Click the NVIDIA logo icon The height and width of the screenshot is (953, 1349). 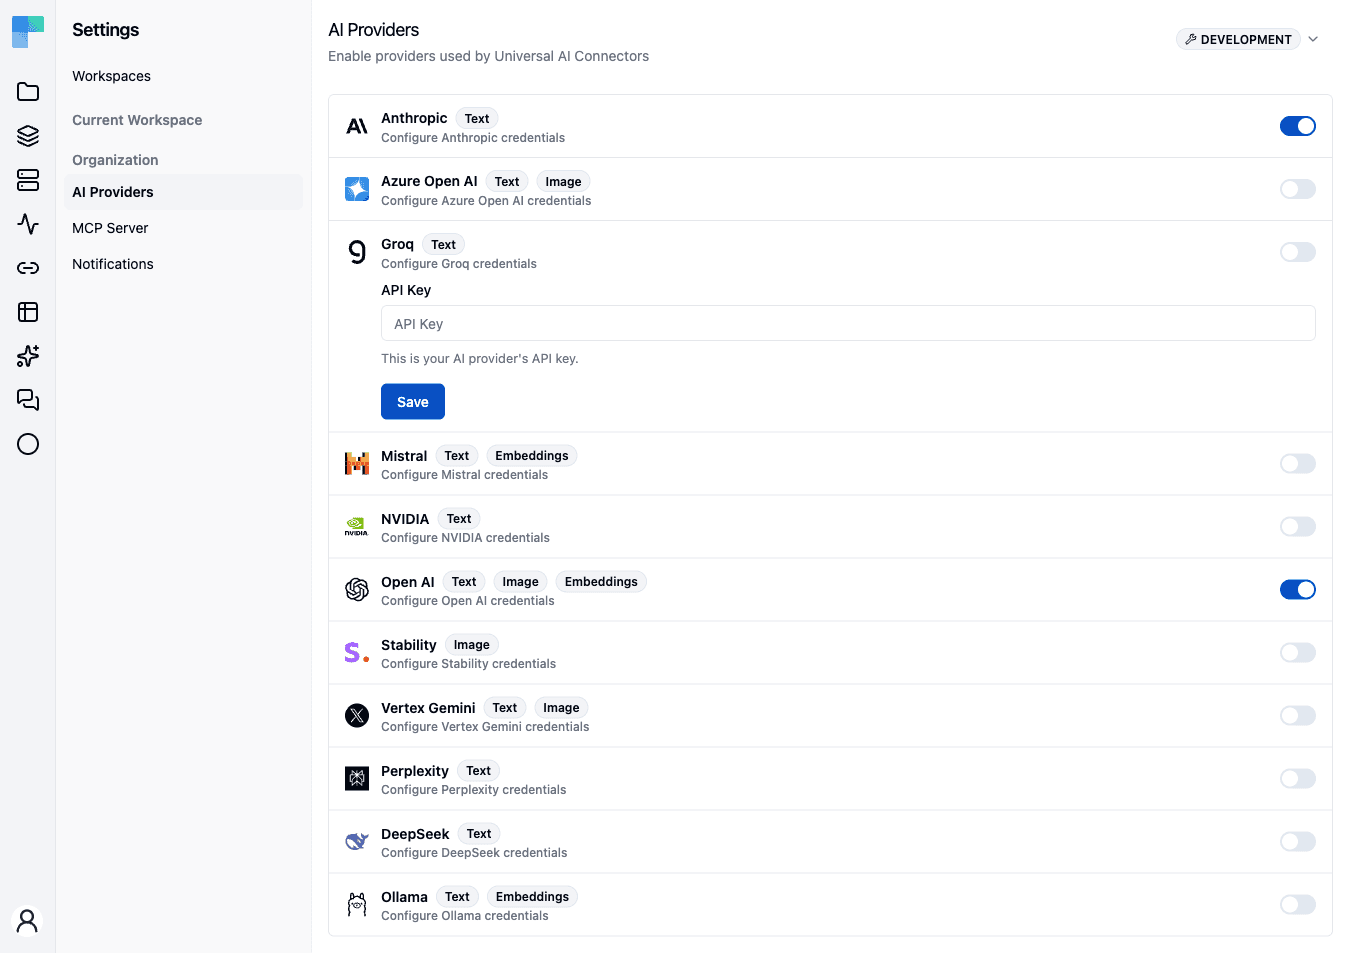pos(357,526)
